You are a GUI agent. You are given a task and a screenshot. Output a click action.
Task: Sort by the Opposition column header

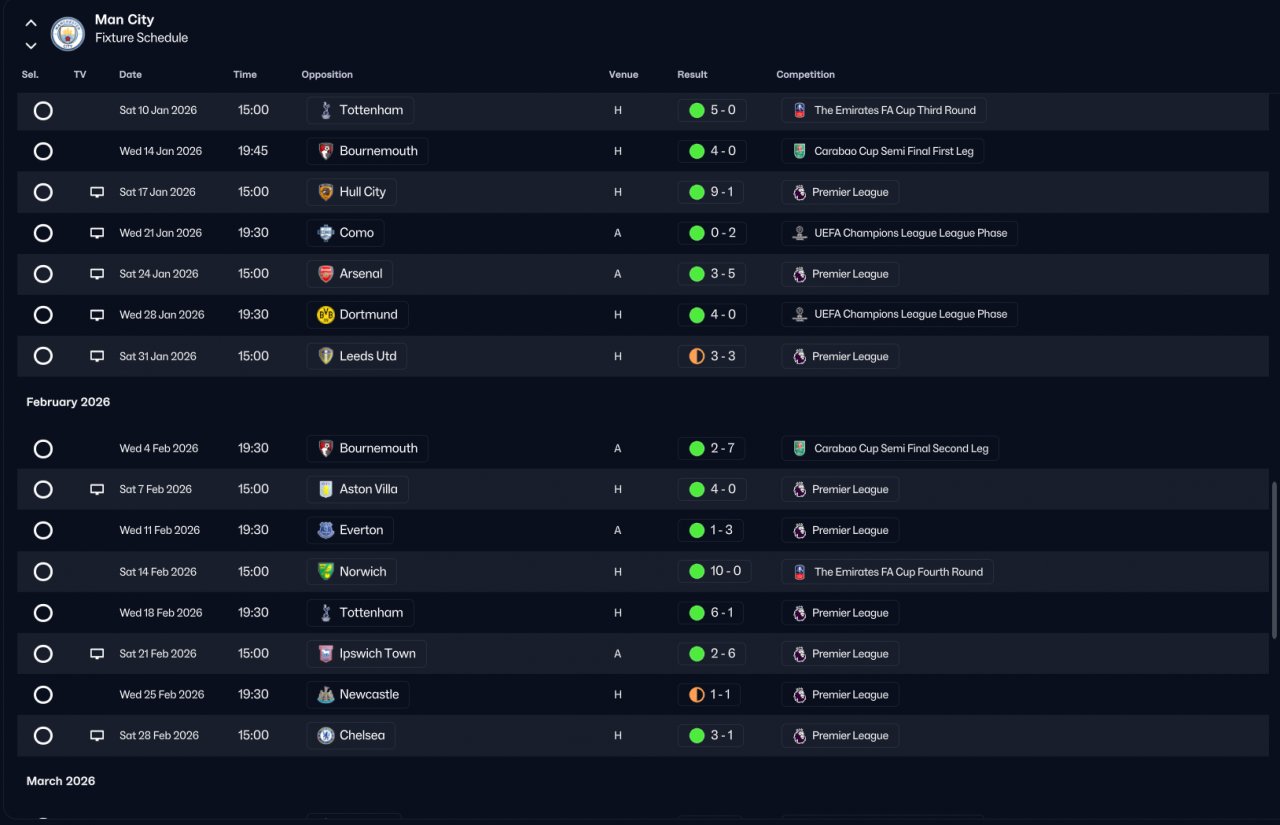pos(327,75)
